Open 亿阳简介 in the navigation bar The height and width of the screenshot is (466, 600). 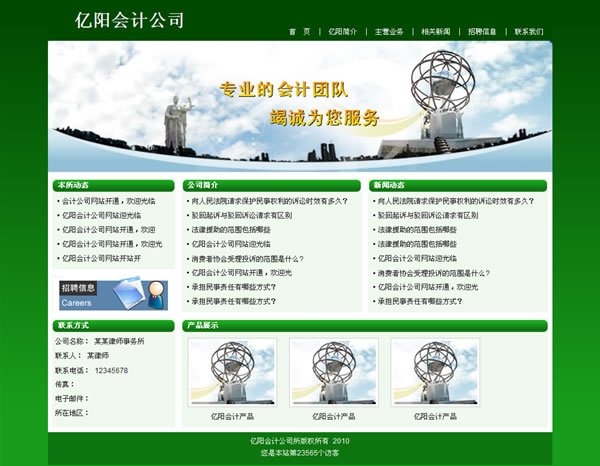click(342, 32)
